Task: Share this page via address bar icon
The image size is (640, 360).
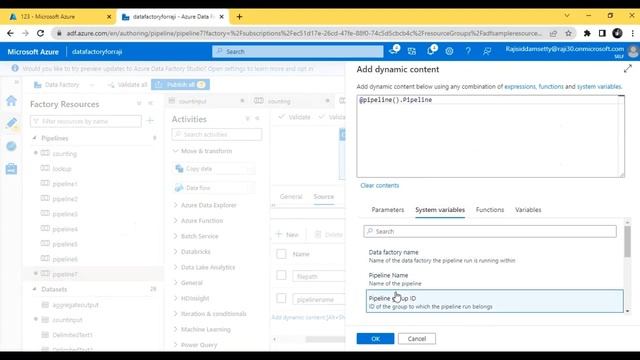Action: coord(553,33)
